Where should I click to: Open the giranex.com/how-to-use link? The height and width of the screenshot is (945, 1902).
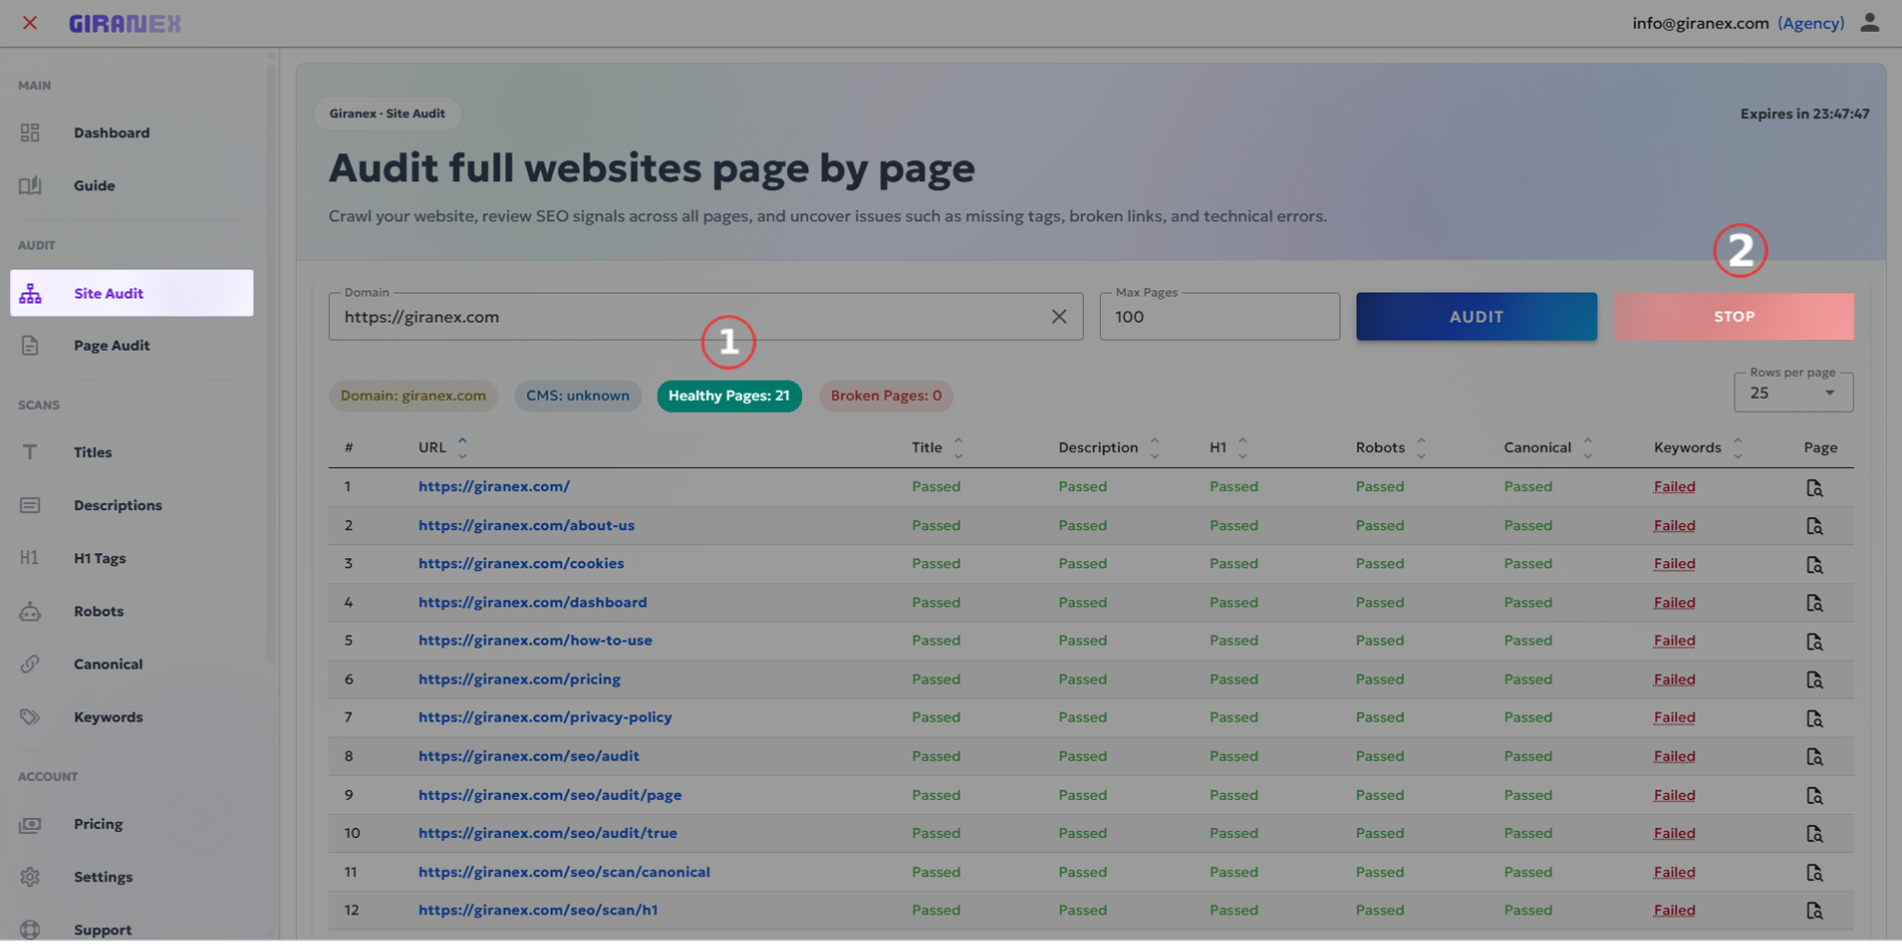pos(535,641)
